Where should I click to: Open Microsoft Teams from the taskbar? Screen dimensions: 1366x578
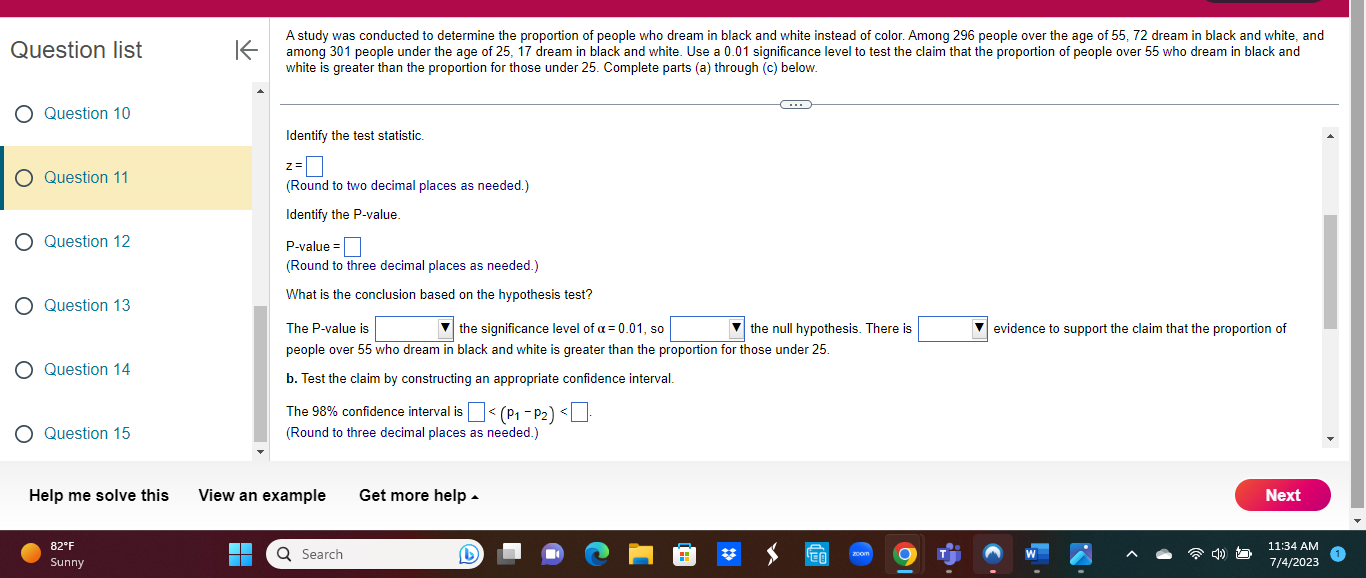coord(947,553)
